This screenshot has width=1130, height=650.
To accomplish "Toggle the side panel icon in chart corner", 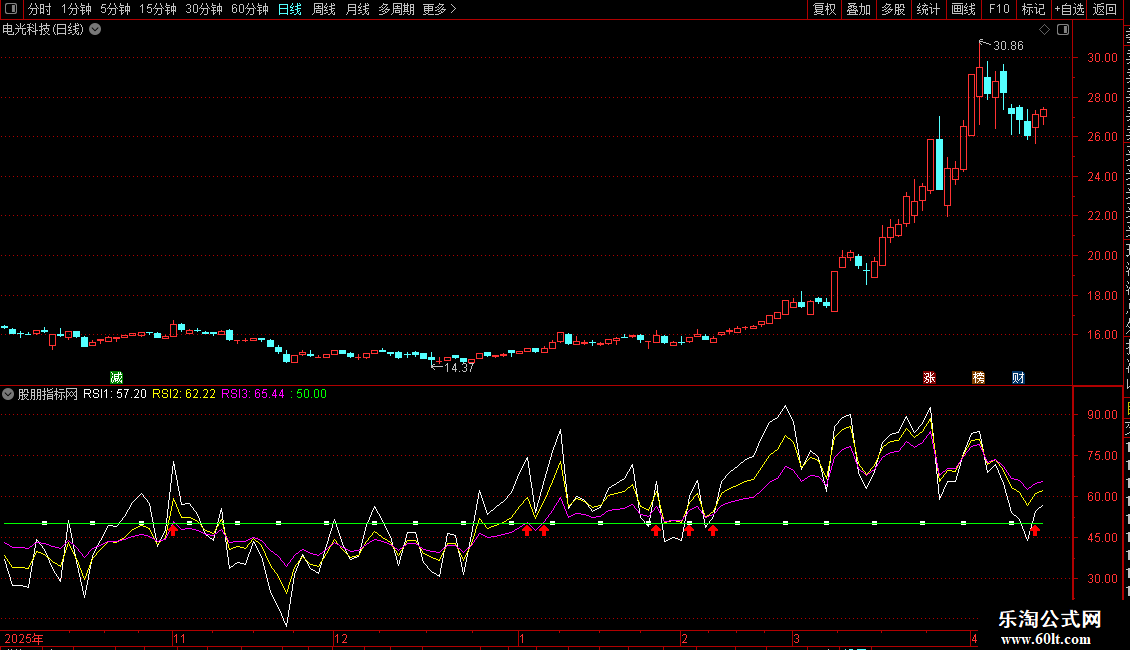I will tap(1063, 30).
